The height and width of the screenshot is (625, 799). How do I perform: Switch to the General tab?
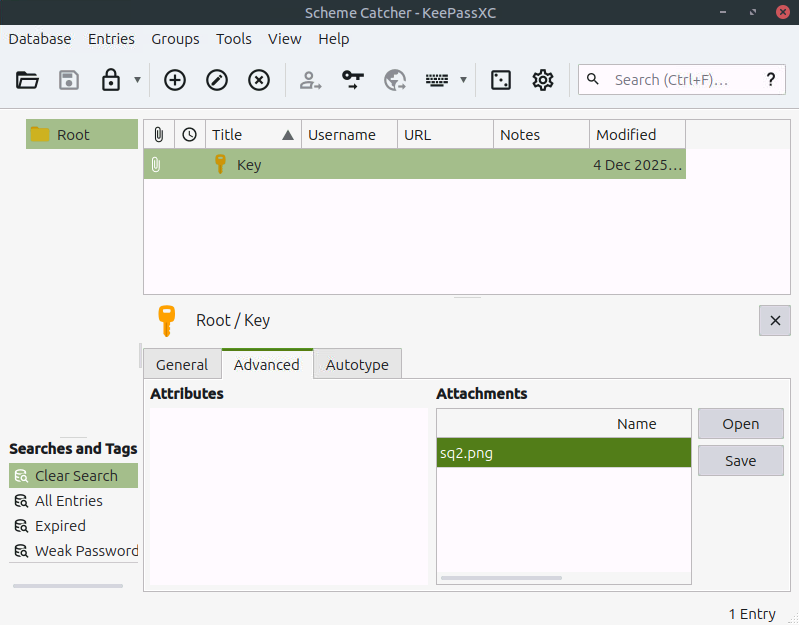coord(182,365)
